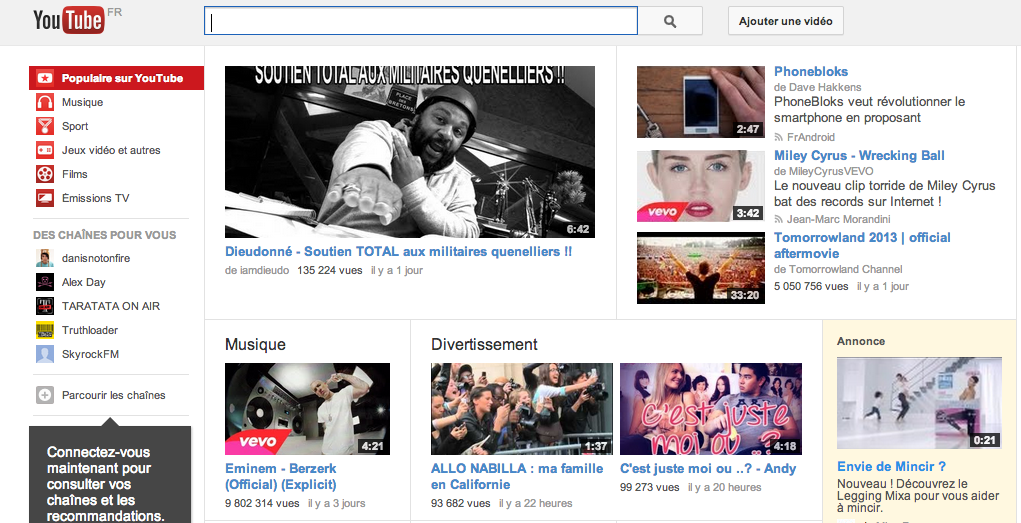Screen dimensions: 1021x523
Task: Click inside the search text field
Action: (420, 21)
